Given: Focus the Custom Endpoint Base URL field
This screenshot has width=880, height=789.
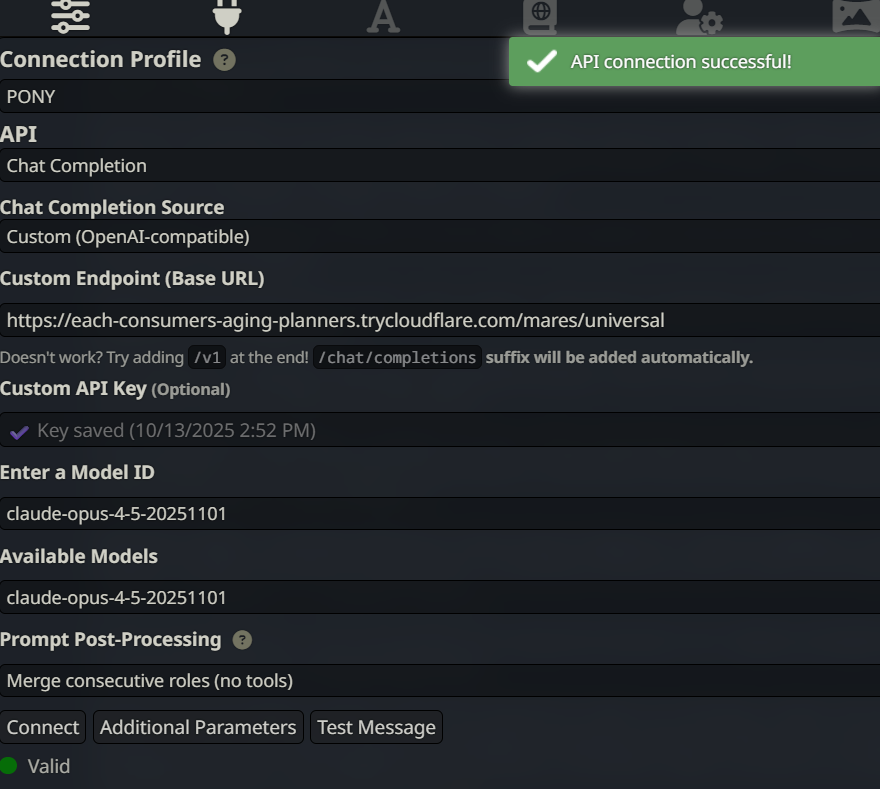Looking at the screenshot, I should (440, 321).
